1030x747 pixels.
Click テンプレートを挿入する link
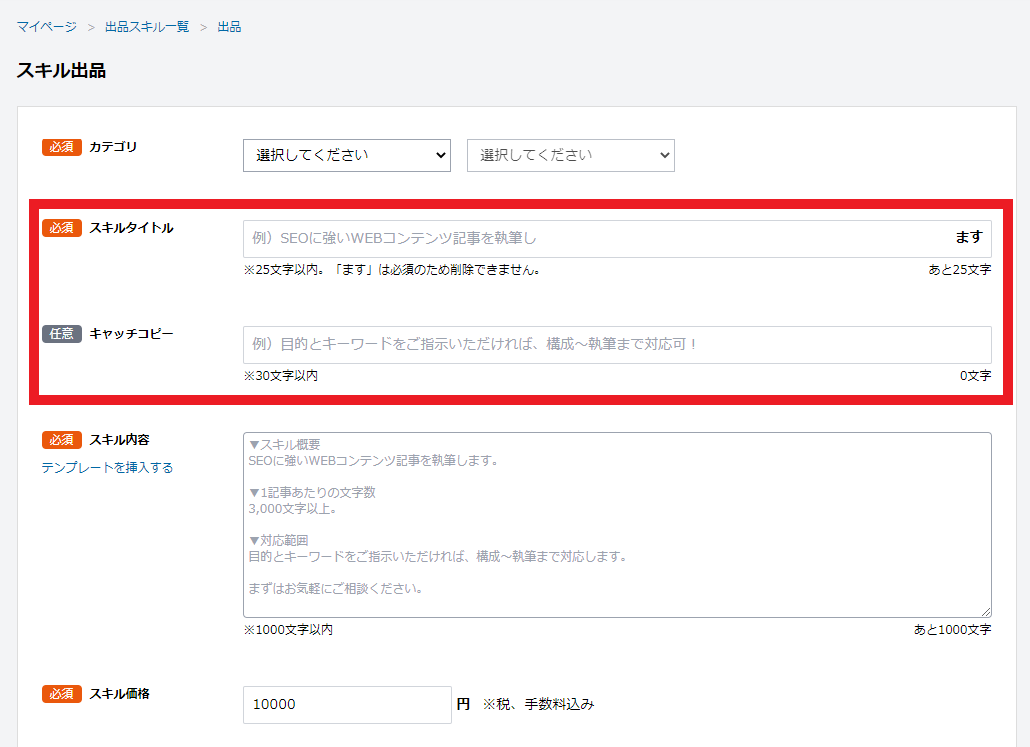pyautogui.click(x=107, y=467)
